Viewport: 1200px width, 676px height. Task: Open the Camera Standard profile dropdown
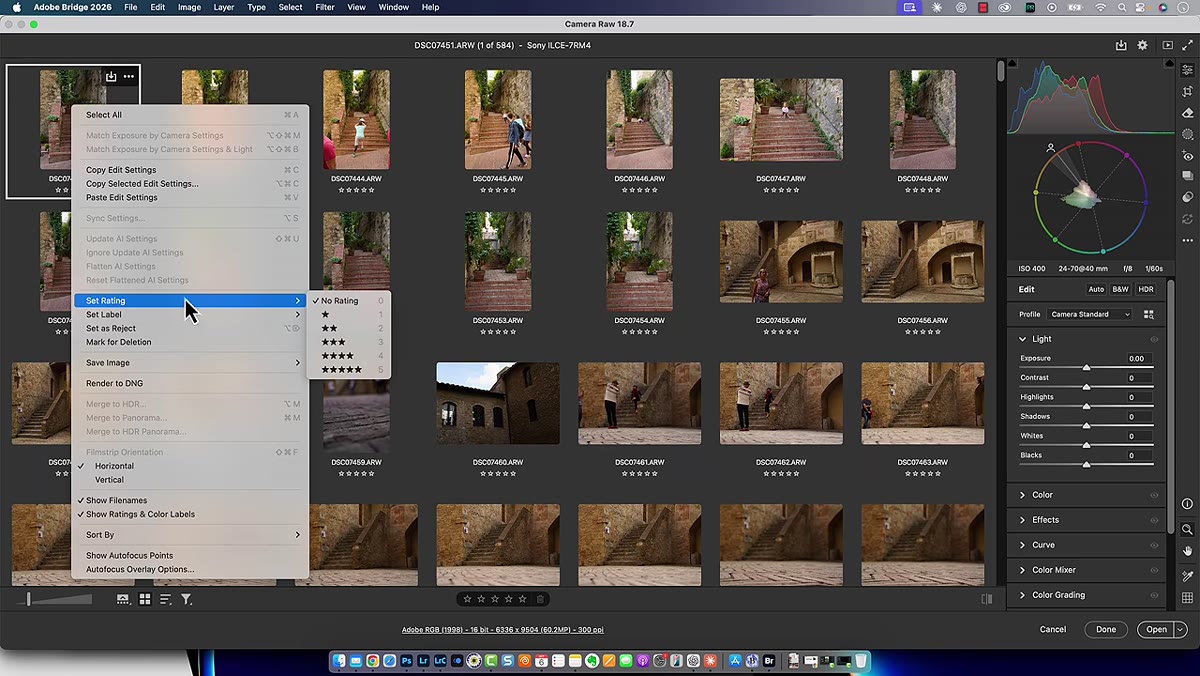point(1089,314)
